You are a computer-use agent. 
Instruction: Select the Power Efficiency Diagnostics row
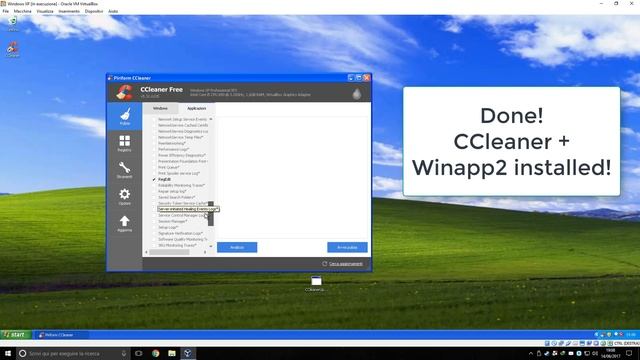coord(182,155)
